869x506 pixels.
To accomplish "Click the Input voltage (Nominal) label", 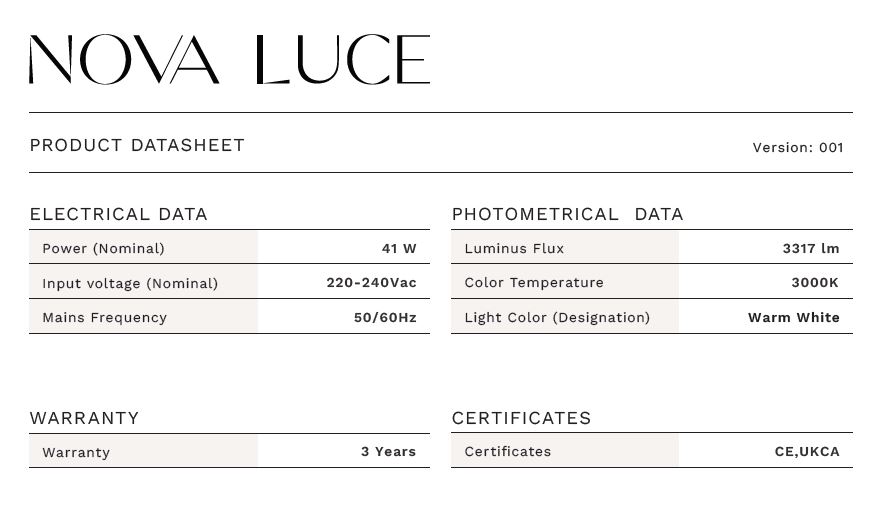I will [130, 283].
